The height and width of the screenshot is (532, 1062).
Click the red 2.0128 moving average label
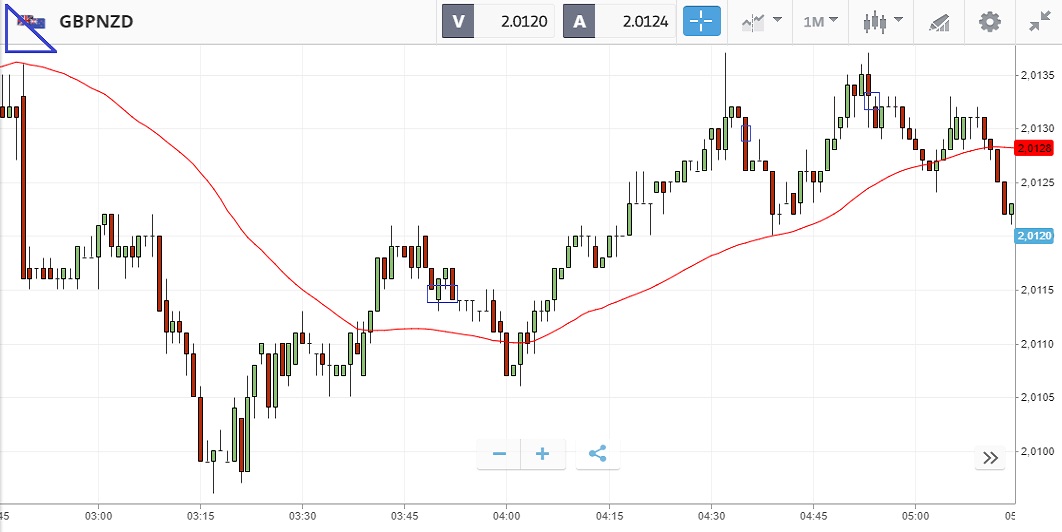[x=1037, y=148]
